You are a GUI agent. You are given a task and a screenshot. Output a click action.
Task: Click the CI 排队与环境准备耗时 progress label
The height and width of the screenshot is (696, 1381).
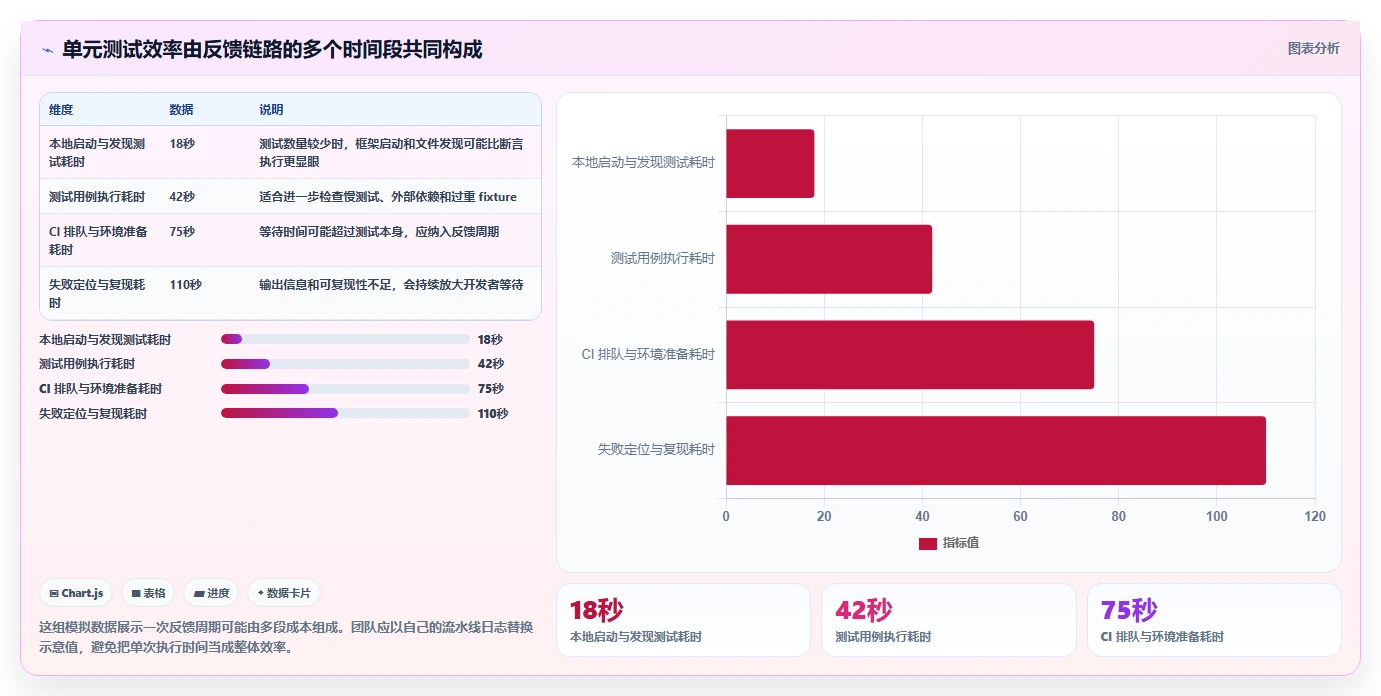click(100, 389)
